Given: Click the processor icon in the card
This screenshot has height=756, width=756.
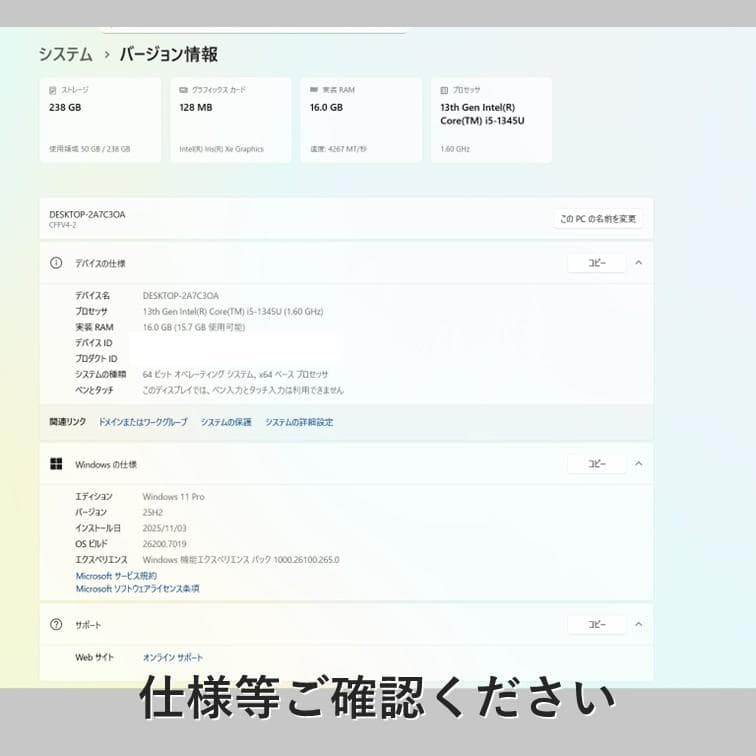Looking at the screenshot, I should pos(444,90).
